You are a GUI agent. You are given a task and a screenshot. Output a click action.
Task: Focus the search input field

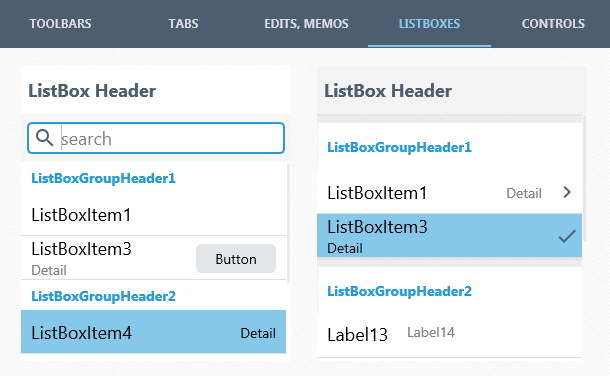click(x=156, y=138)
